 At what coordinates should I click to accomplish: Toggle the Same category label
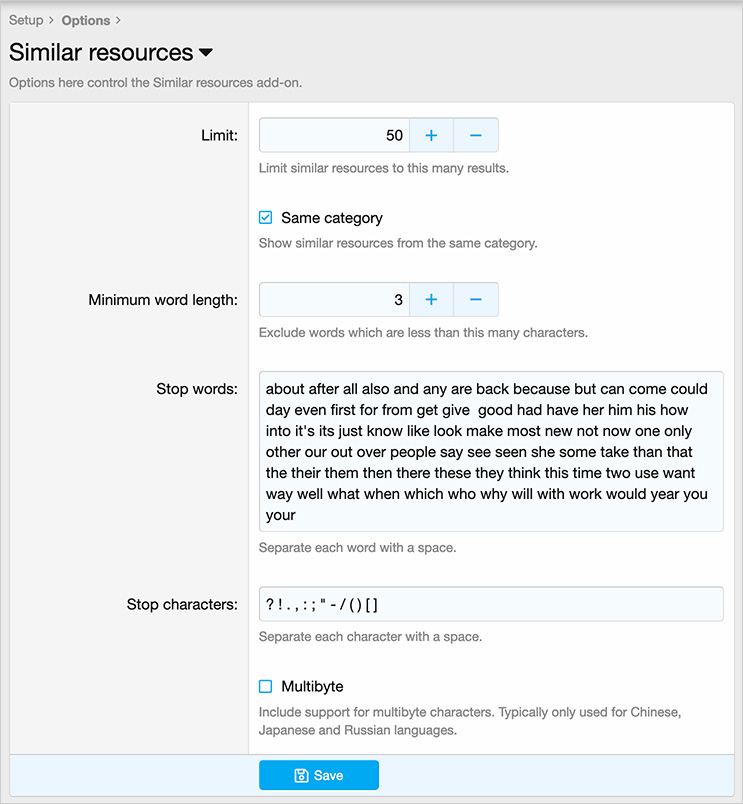click(x=332, y=218)
